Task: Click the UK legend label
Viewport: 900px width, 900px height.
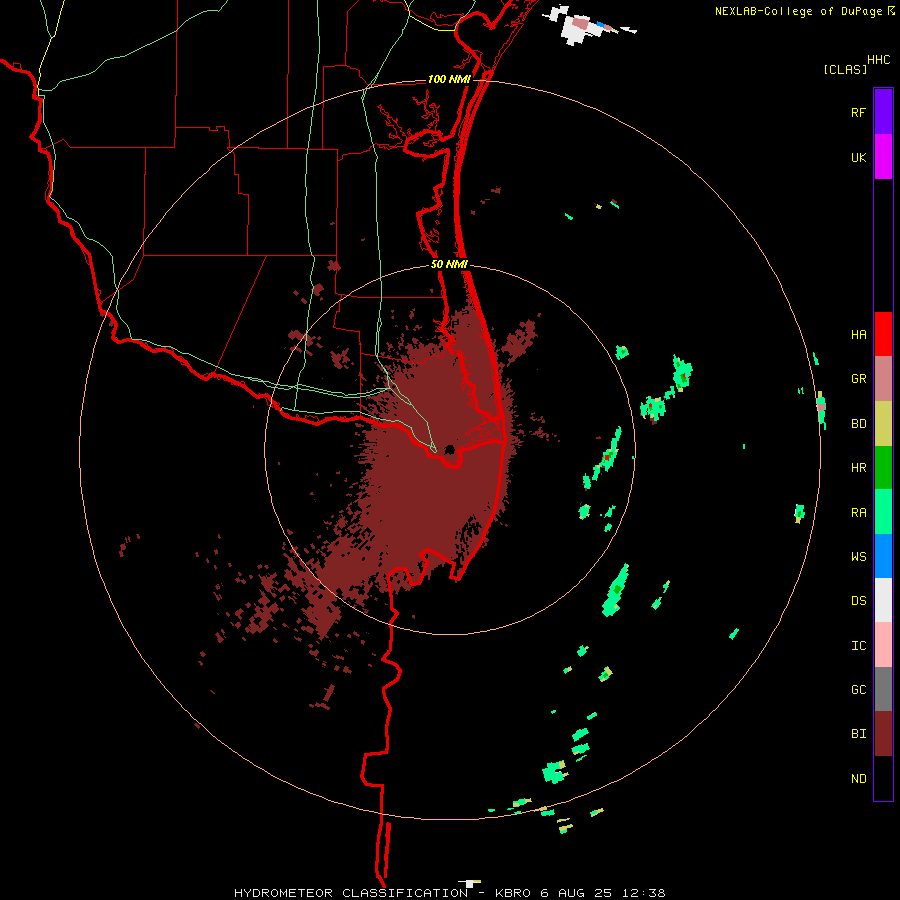Action: point(858,157)
